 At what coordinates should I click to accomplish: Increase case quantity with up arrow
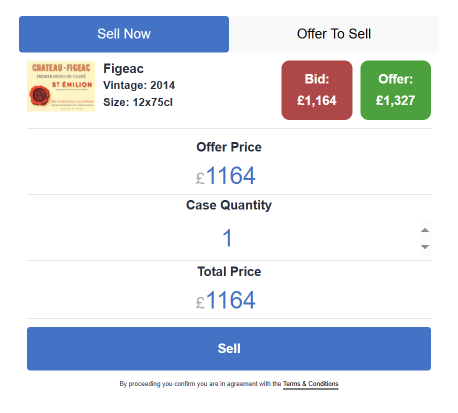click(425, 230)
